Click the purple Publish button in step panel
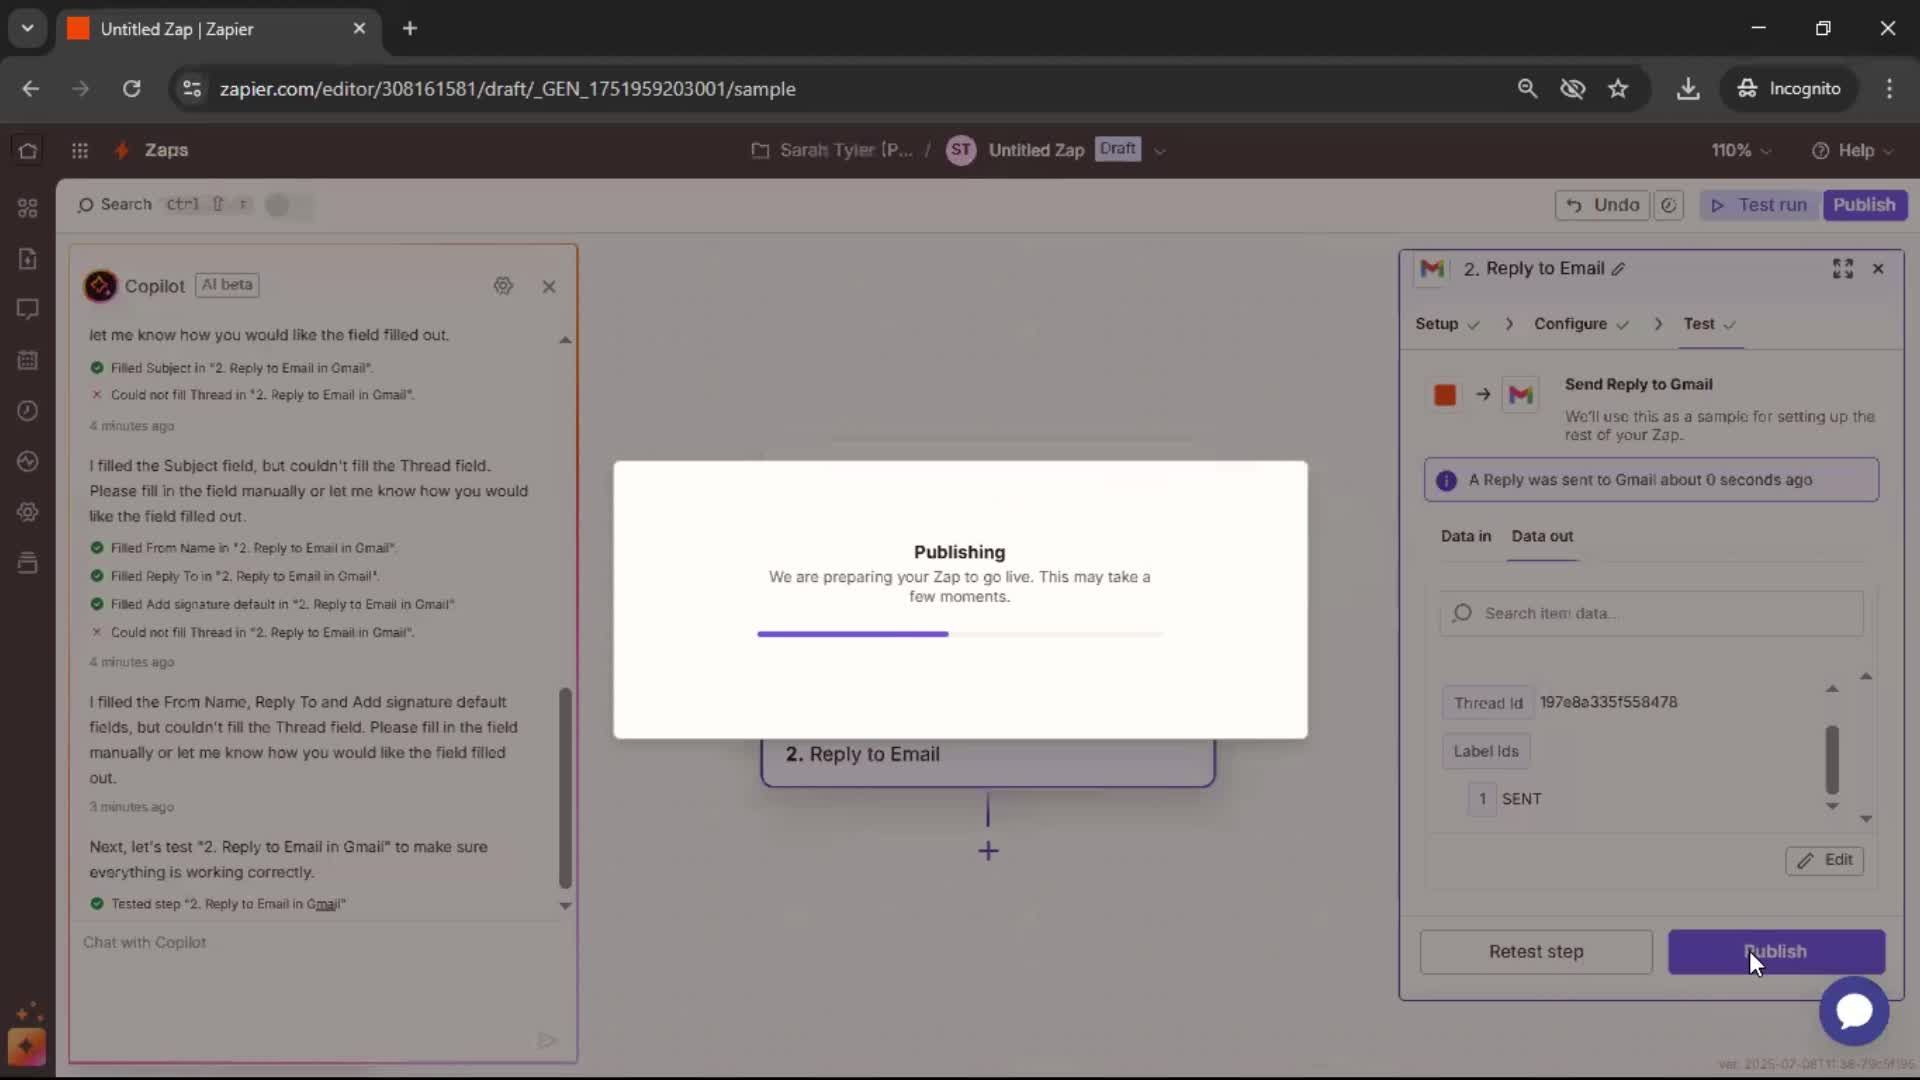This screenshot has height=1080, width=1920. [x=1776, y=952]
